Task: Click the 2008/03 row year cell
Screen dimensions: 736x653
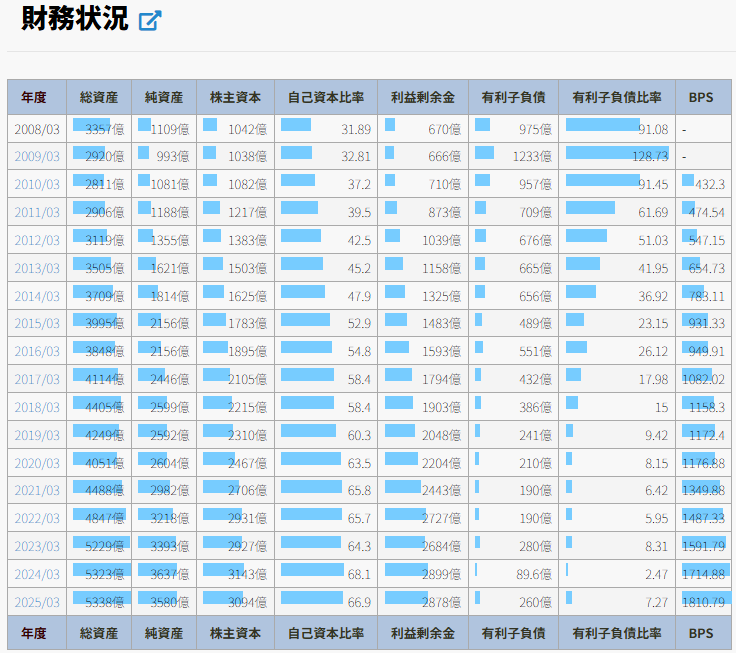Action: [x=37, y=130]
